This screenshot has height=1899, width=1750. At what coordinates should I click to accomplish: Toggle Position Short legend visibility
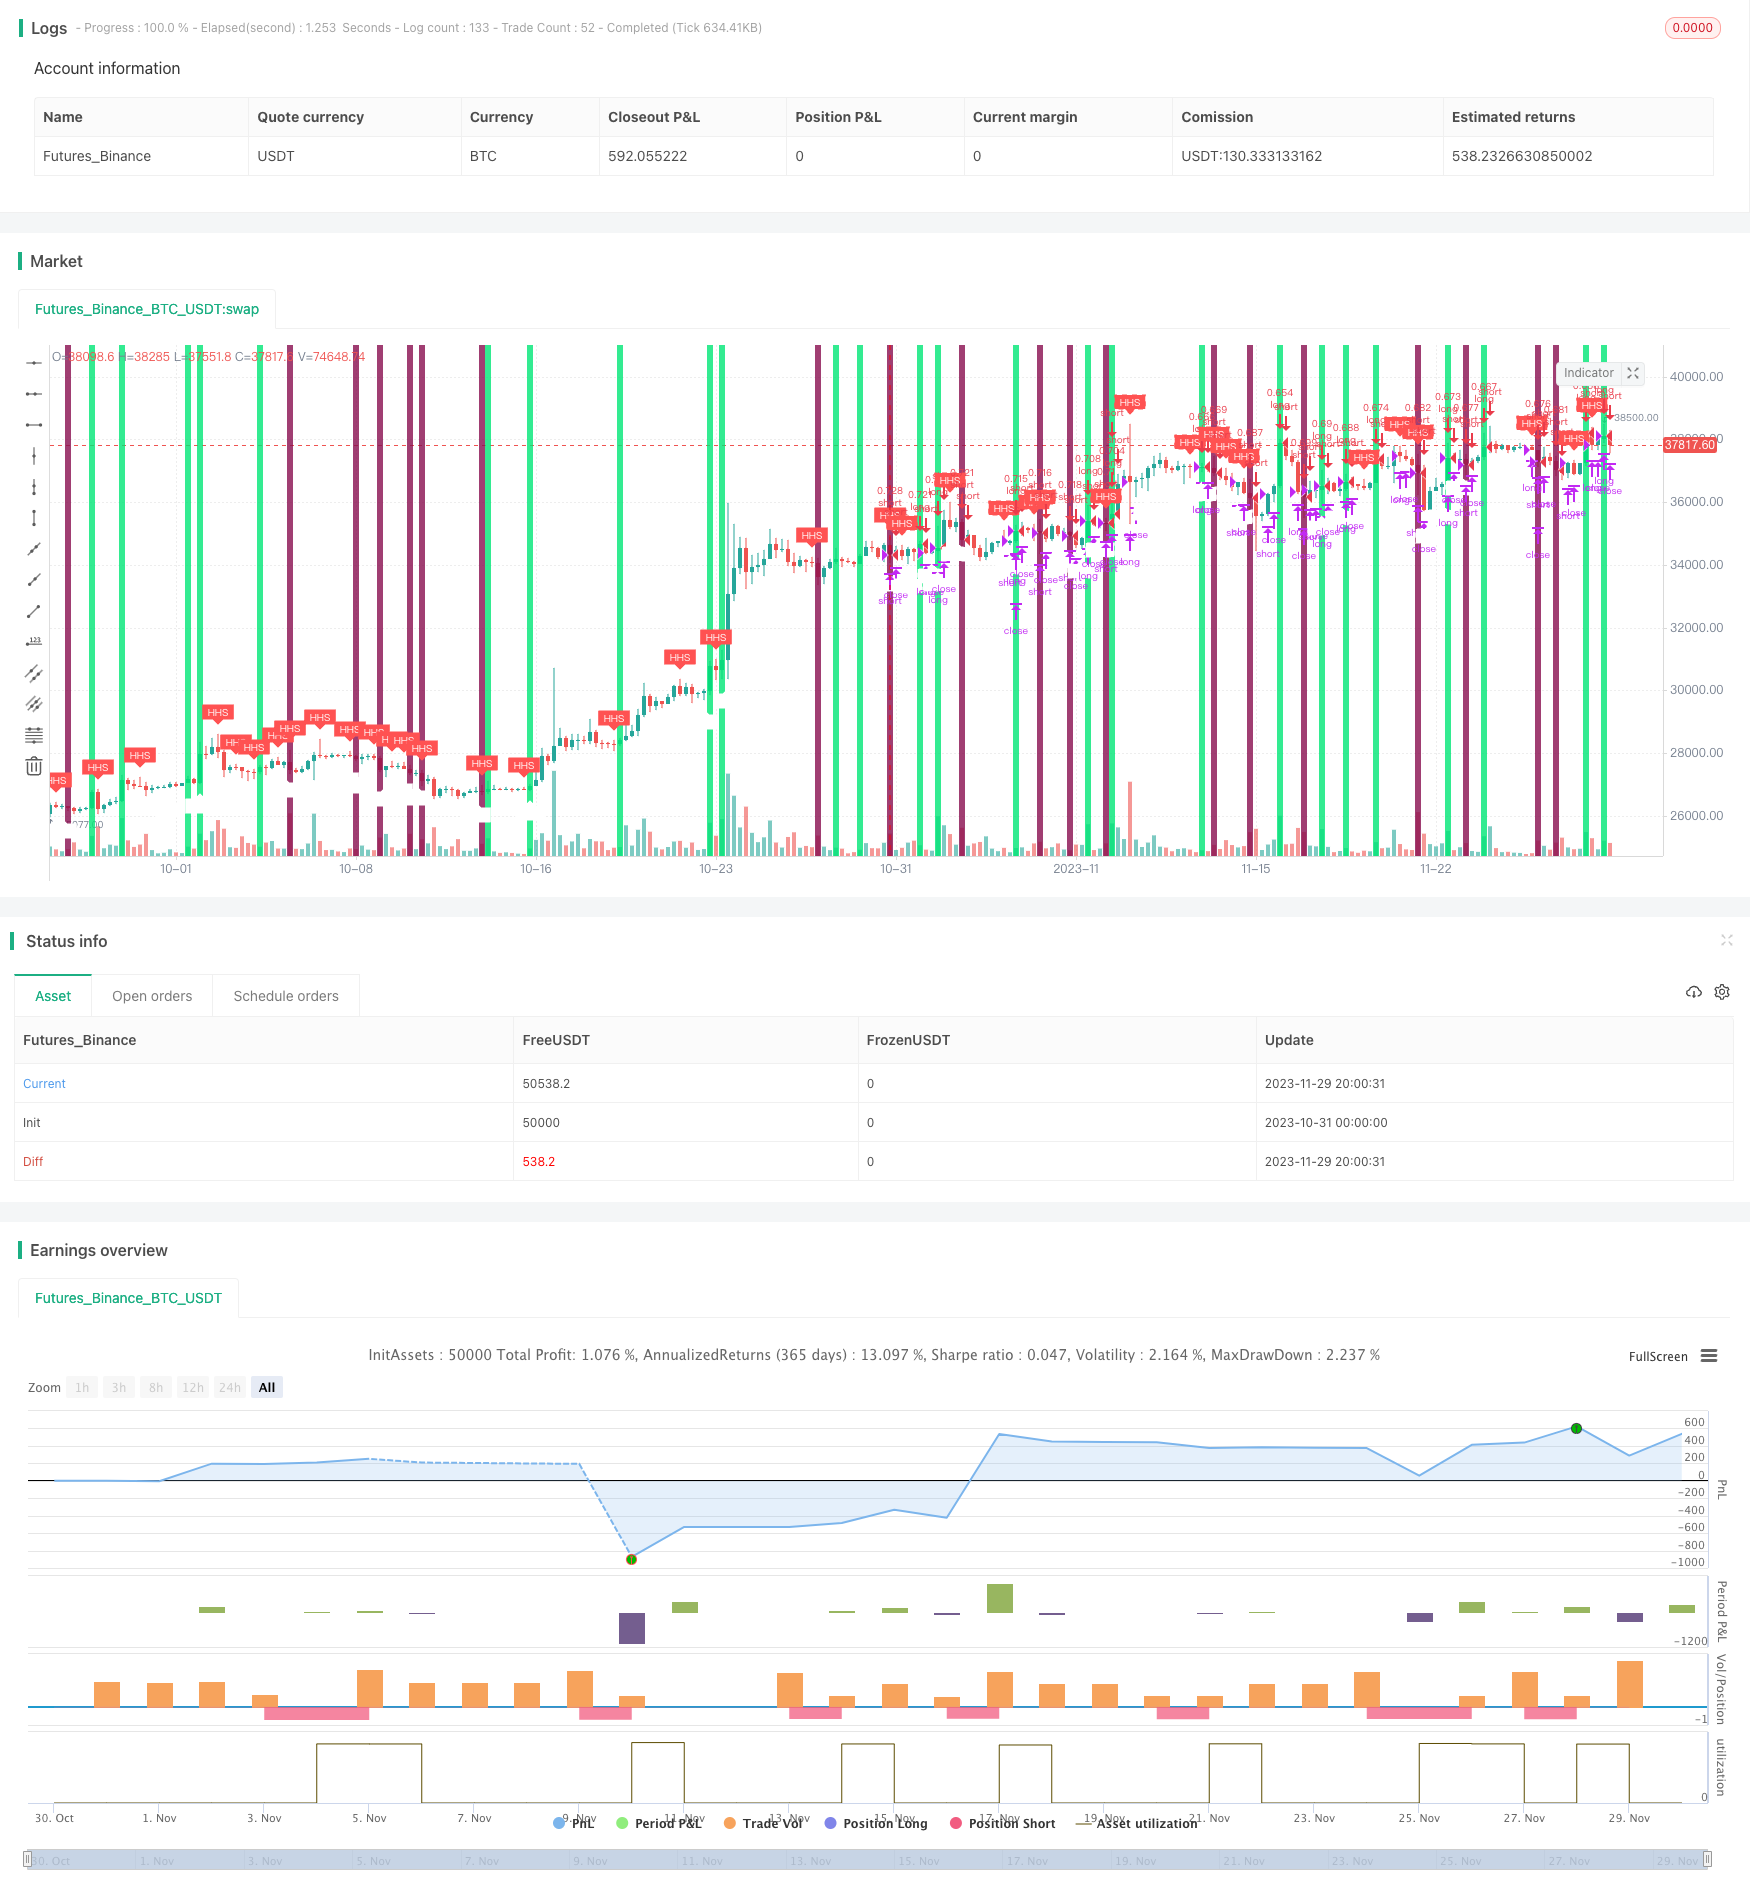coord(1002,1823)
